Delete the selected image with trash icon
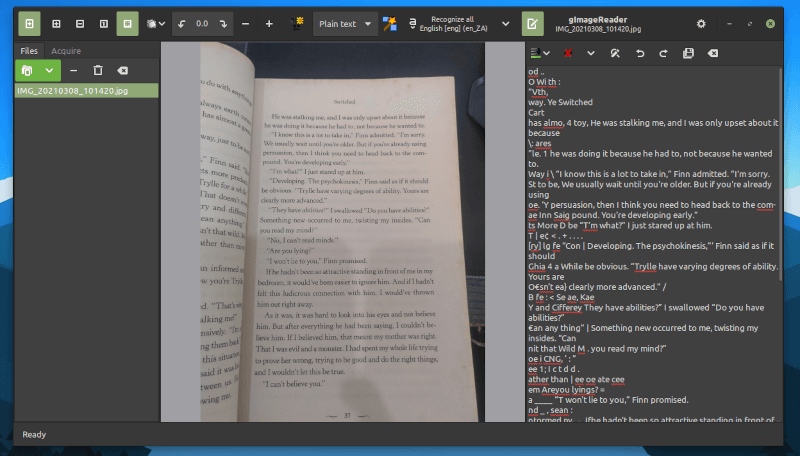 [x=98, y=70]
